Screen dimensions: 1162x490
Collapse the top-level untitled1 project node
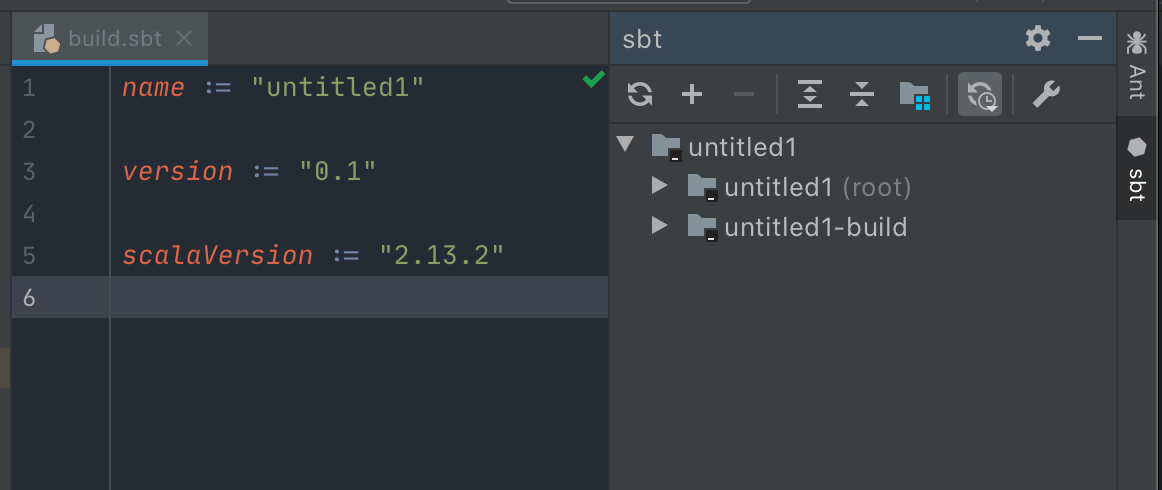pos(626,145)
